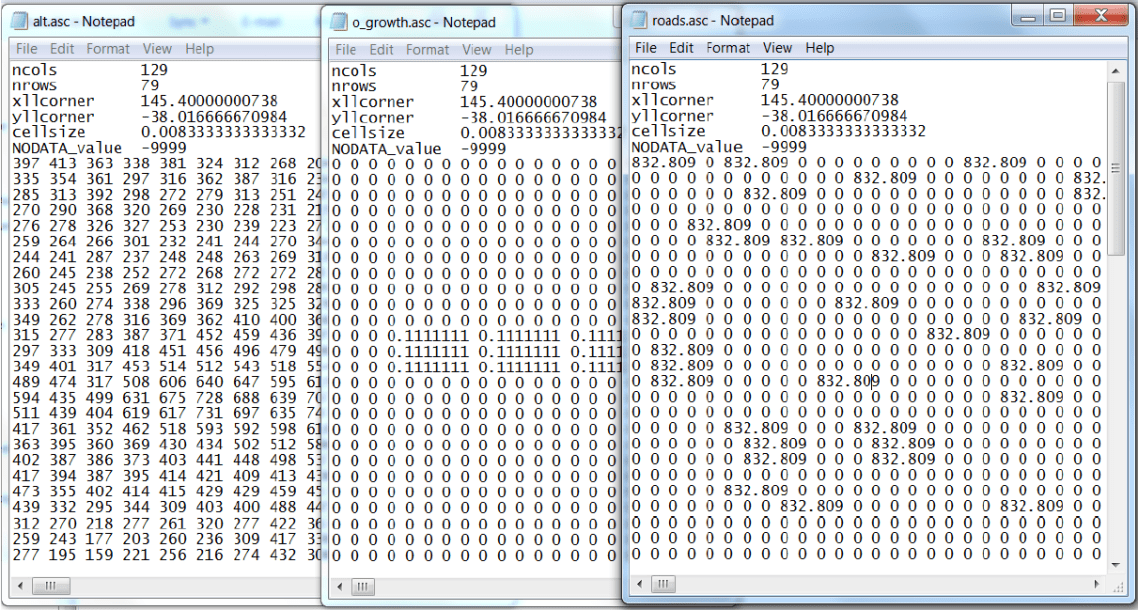Click left scroll arrow in alt.asc window
The width and height of the screenshot is (1138, 610).
pos(18,585)
